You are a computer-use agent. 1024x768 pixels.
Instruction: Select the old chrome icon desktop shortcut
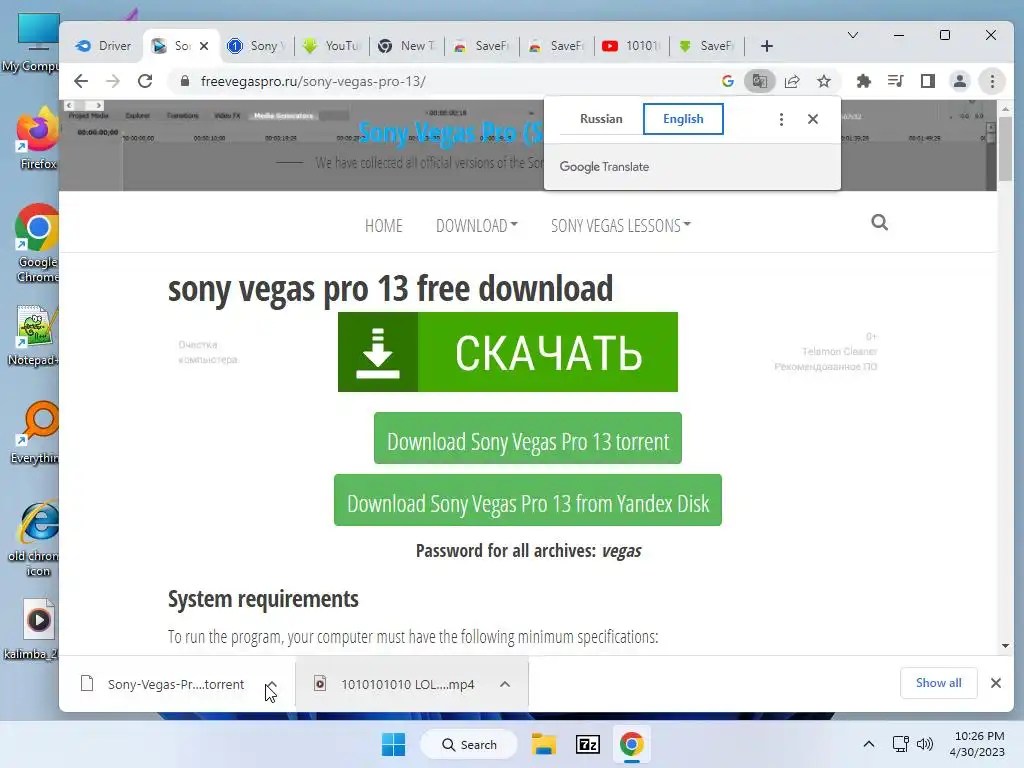click(x=35, y=538)
